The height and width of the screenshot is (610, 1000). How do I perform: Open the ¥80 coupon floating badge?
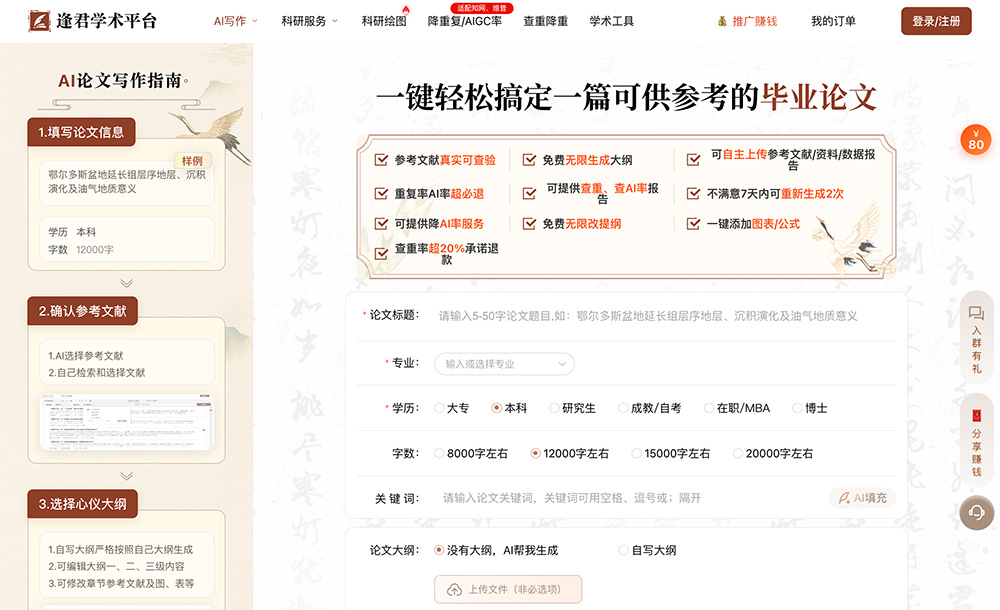[976, 140]
